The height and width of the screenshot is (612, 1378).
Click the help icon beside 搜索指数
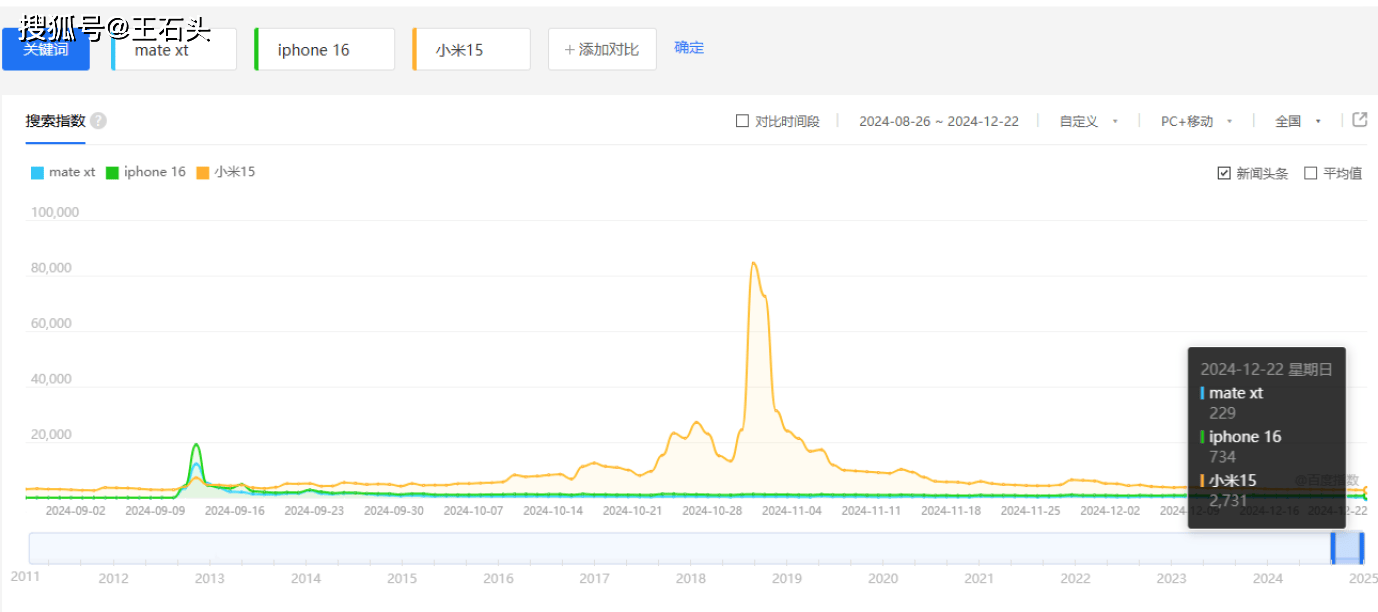[98, 121]
